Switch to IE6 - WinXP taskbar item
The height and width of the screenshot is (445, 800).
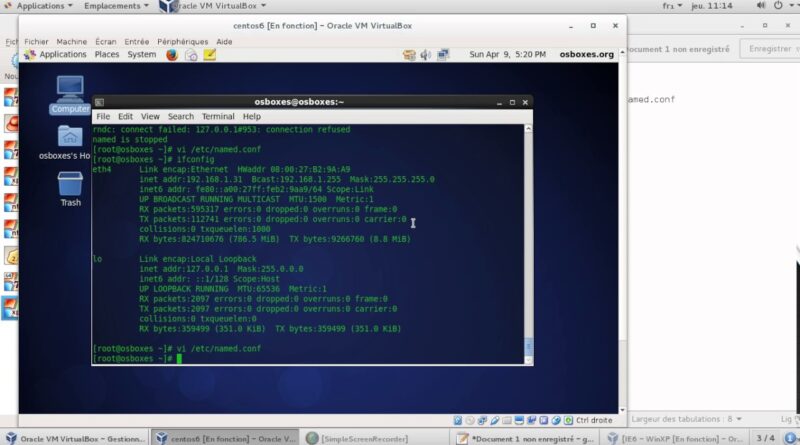click(x=676, y=438)
